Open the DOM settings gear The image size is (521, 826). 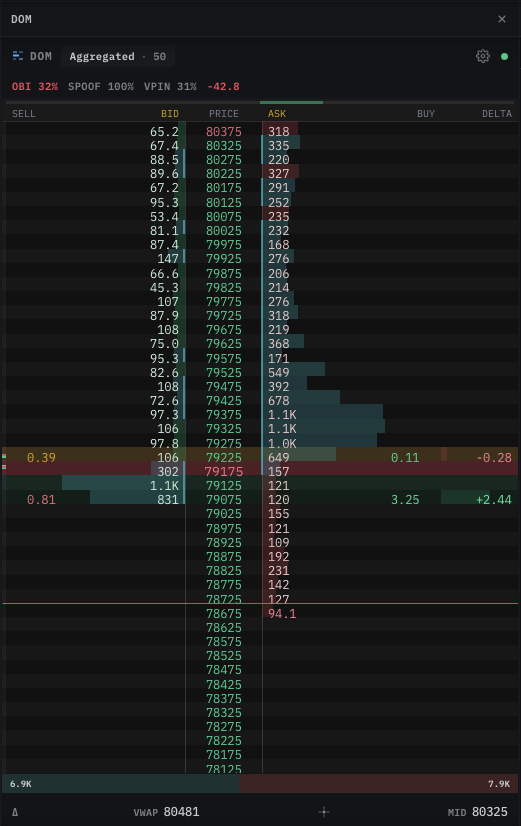coord(483,56)
